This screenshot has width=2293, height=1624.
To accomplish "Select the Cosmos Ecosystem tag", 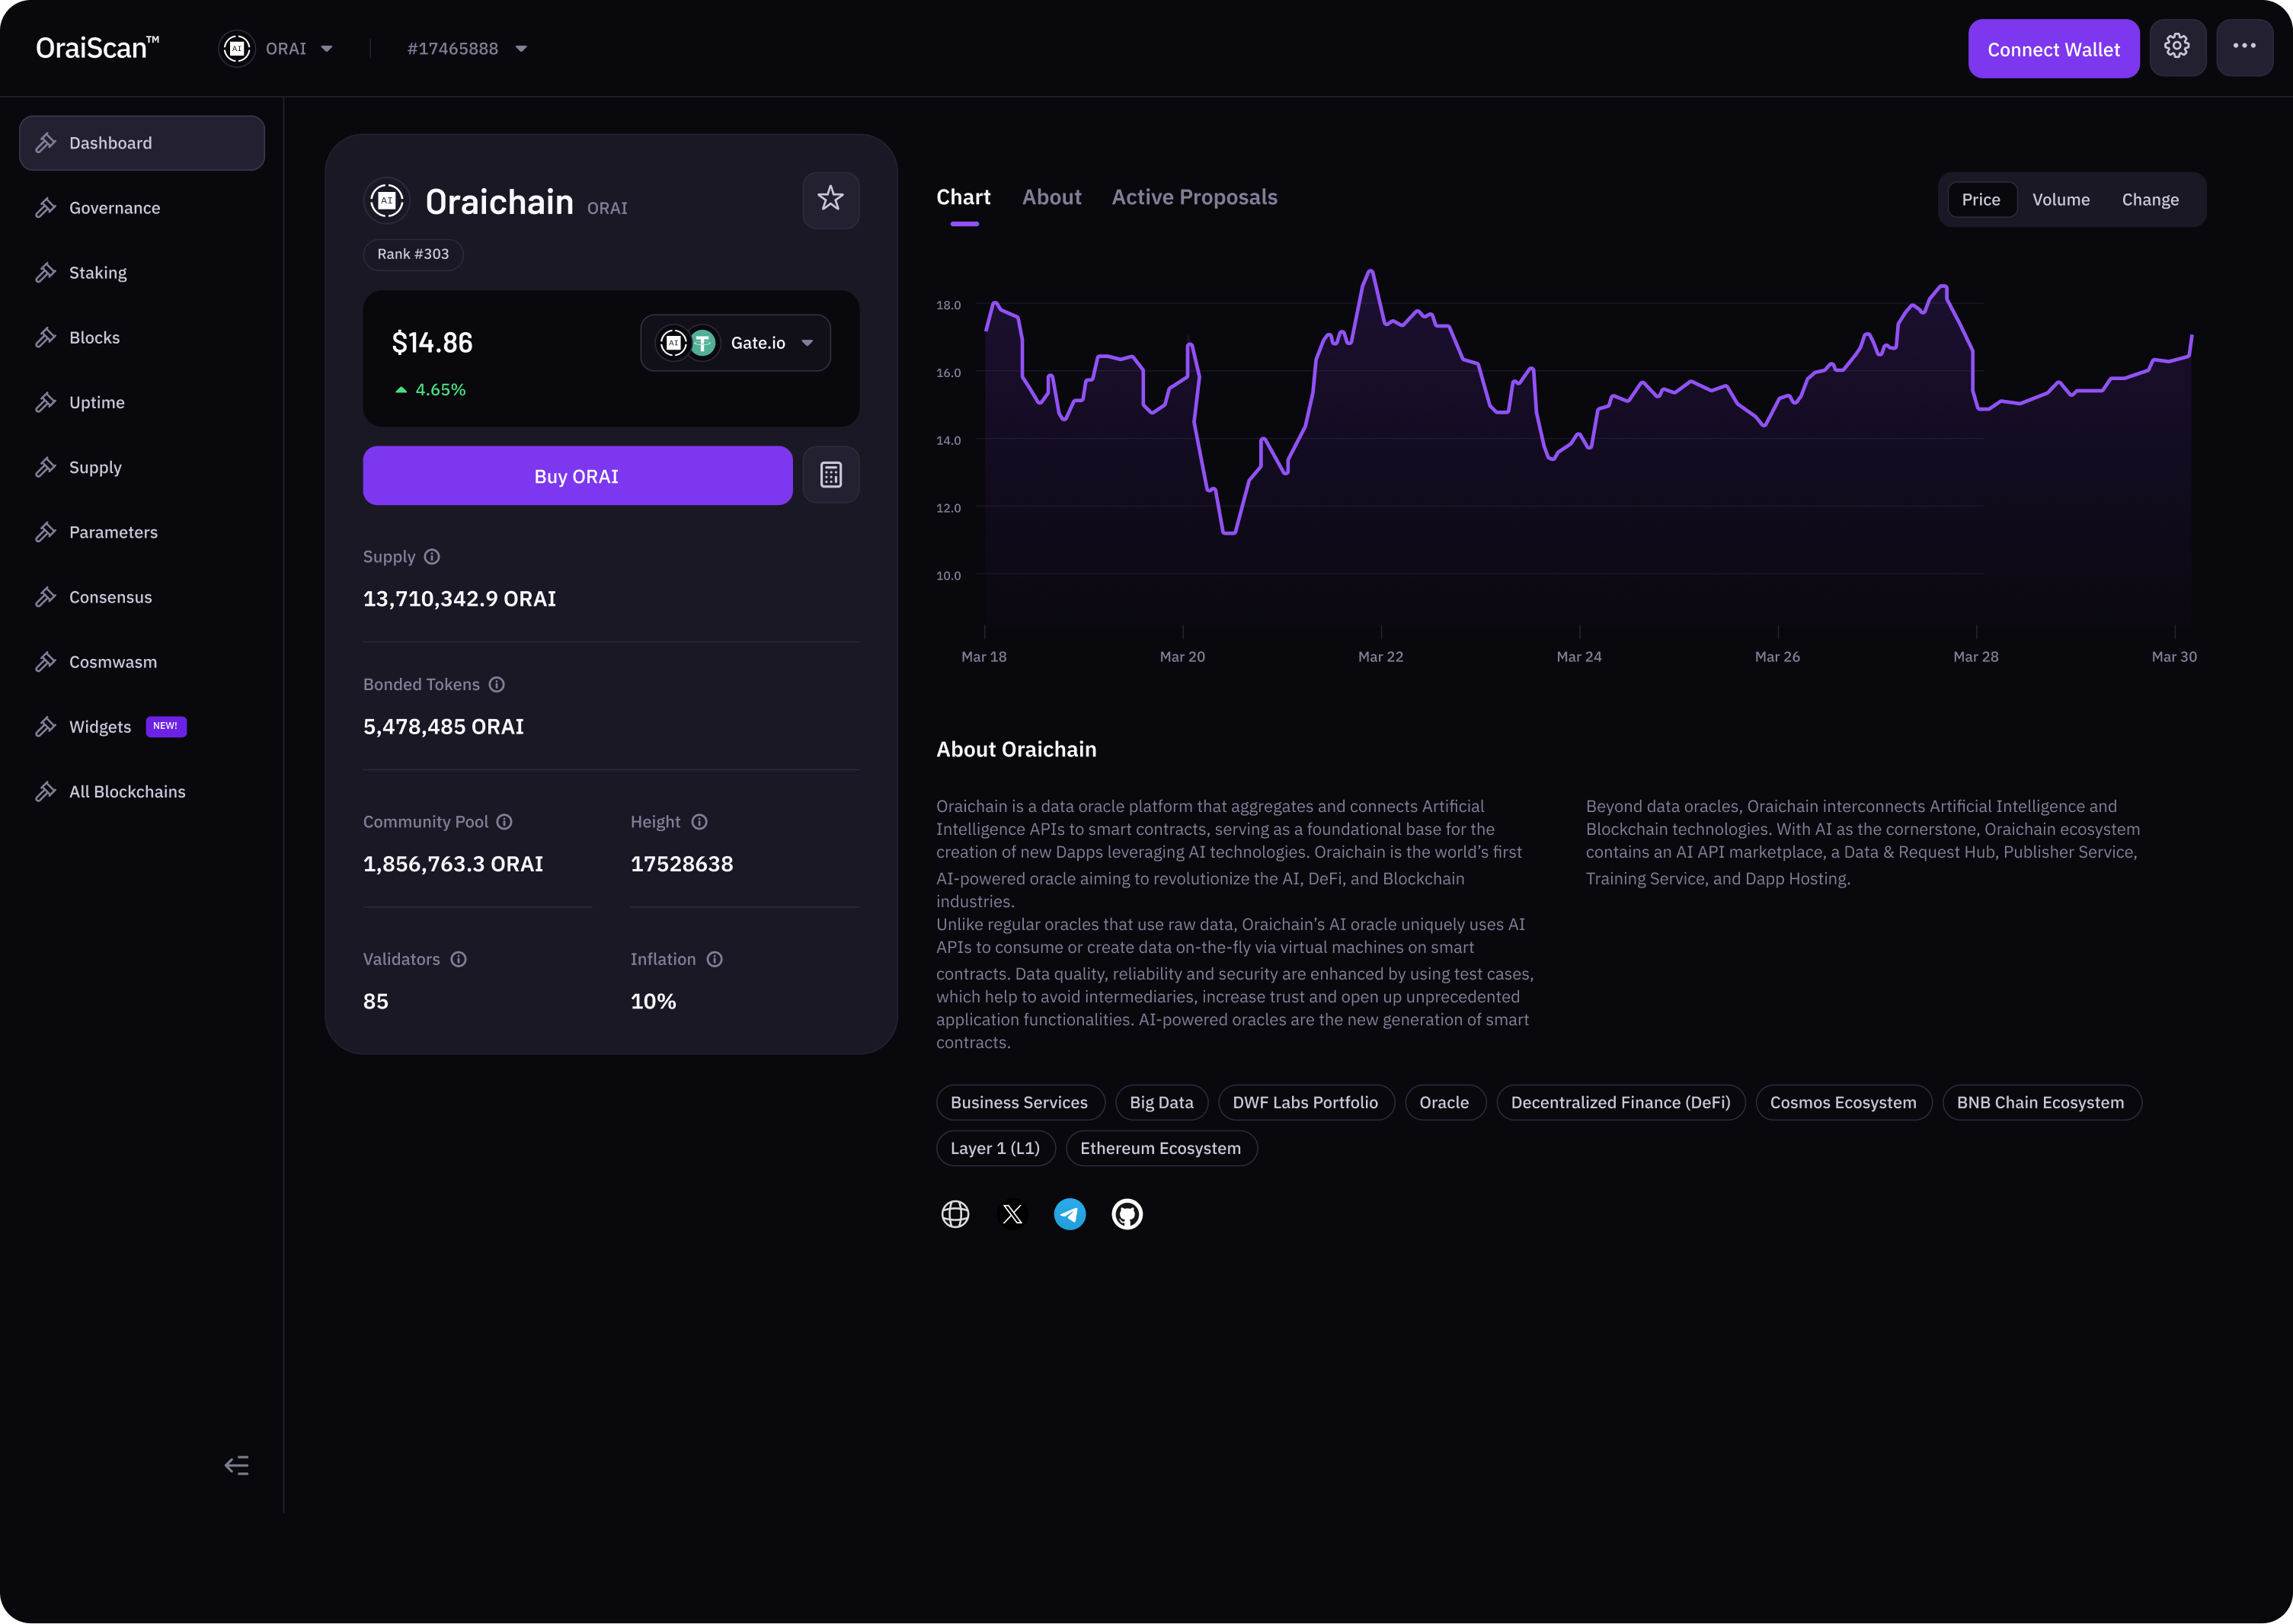I will pyautogui.click(x=1843, y=1102).
